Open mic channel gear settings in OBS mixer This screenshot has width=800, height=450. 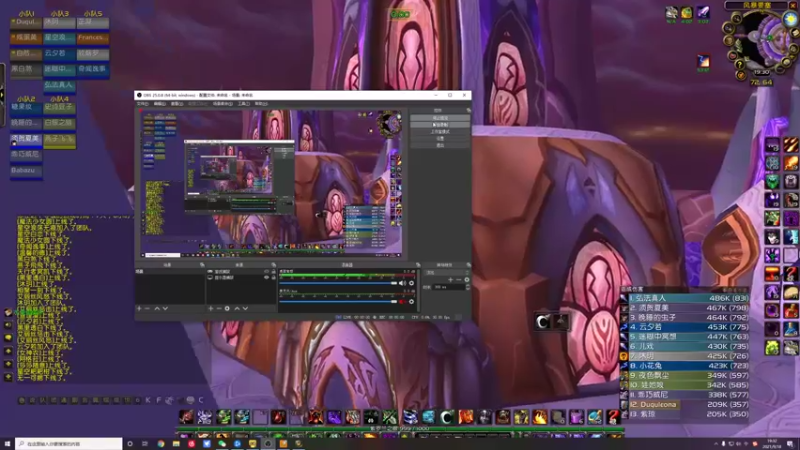pos(411,302)
